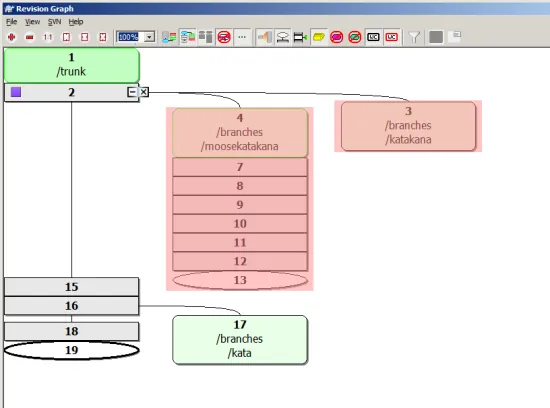Click the red WC modifications icon
Viewport: 550px width, 408px height.
[391, 37]
